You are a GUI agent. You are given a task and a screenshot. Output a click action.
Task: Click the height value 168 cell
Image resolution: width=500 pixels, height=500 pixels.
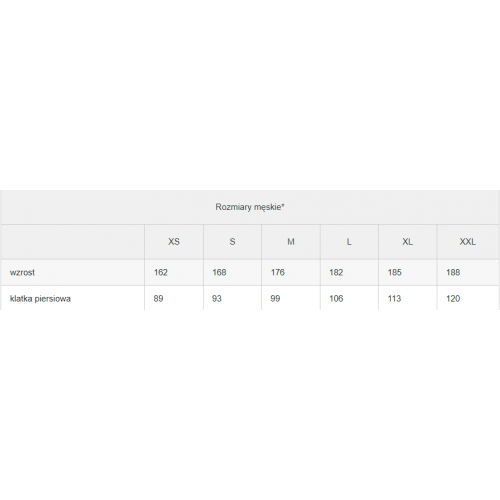(232, 273)
